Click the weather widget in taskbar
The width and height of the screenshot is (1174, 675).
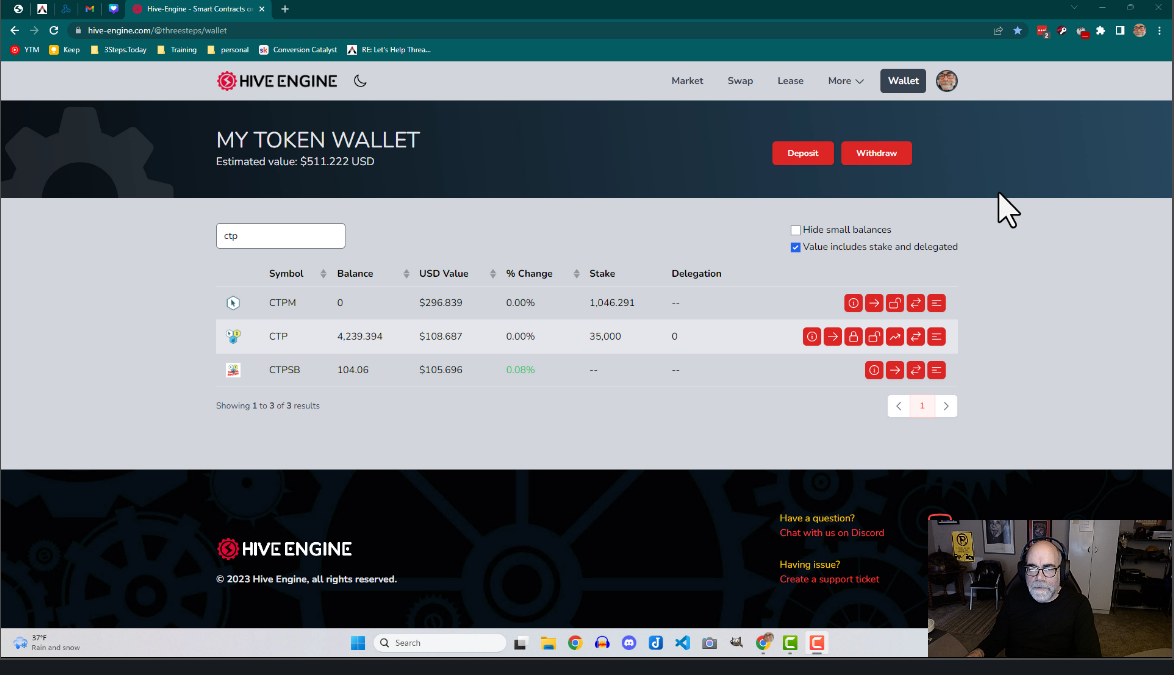(47, 643)
